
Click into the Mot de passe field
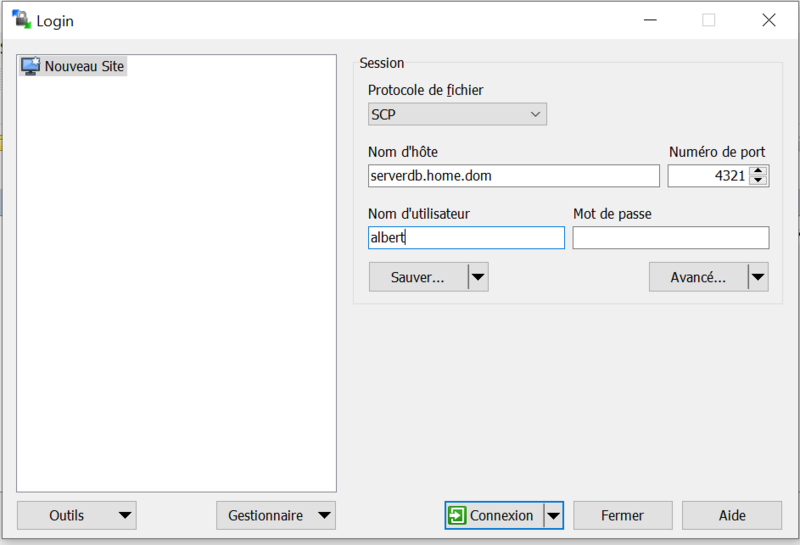tap(671, 238)
